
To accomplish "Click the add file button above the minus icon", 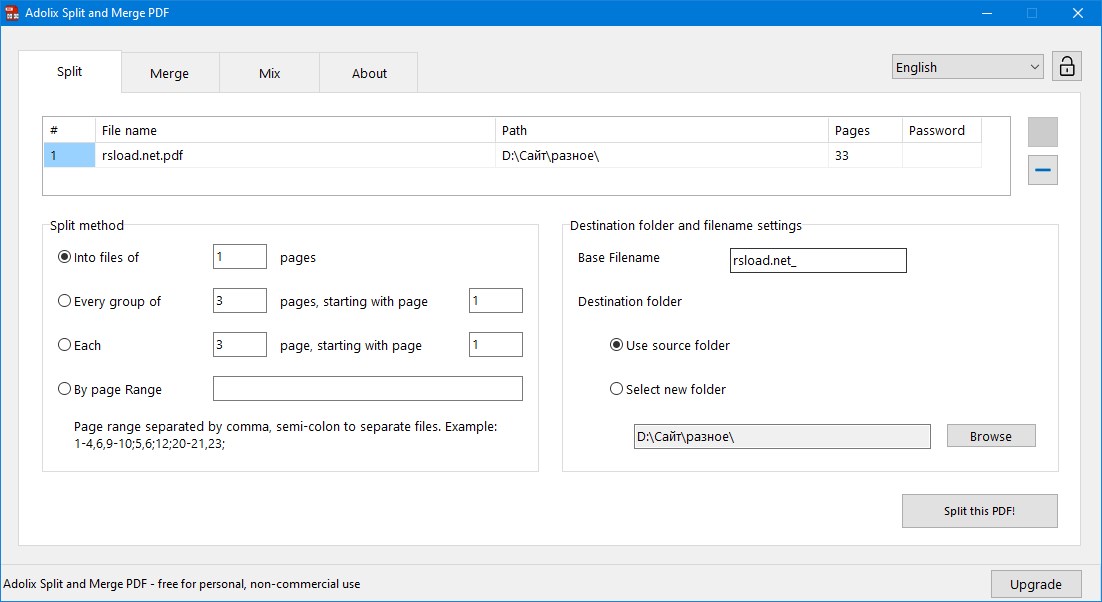I will click(x=1042, y=131).
